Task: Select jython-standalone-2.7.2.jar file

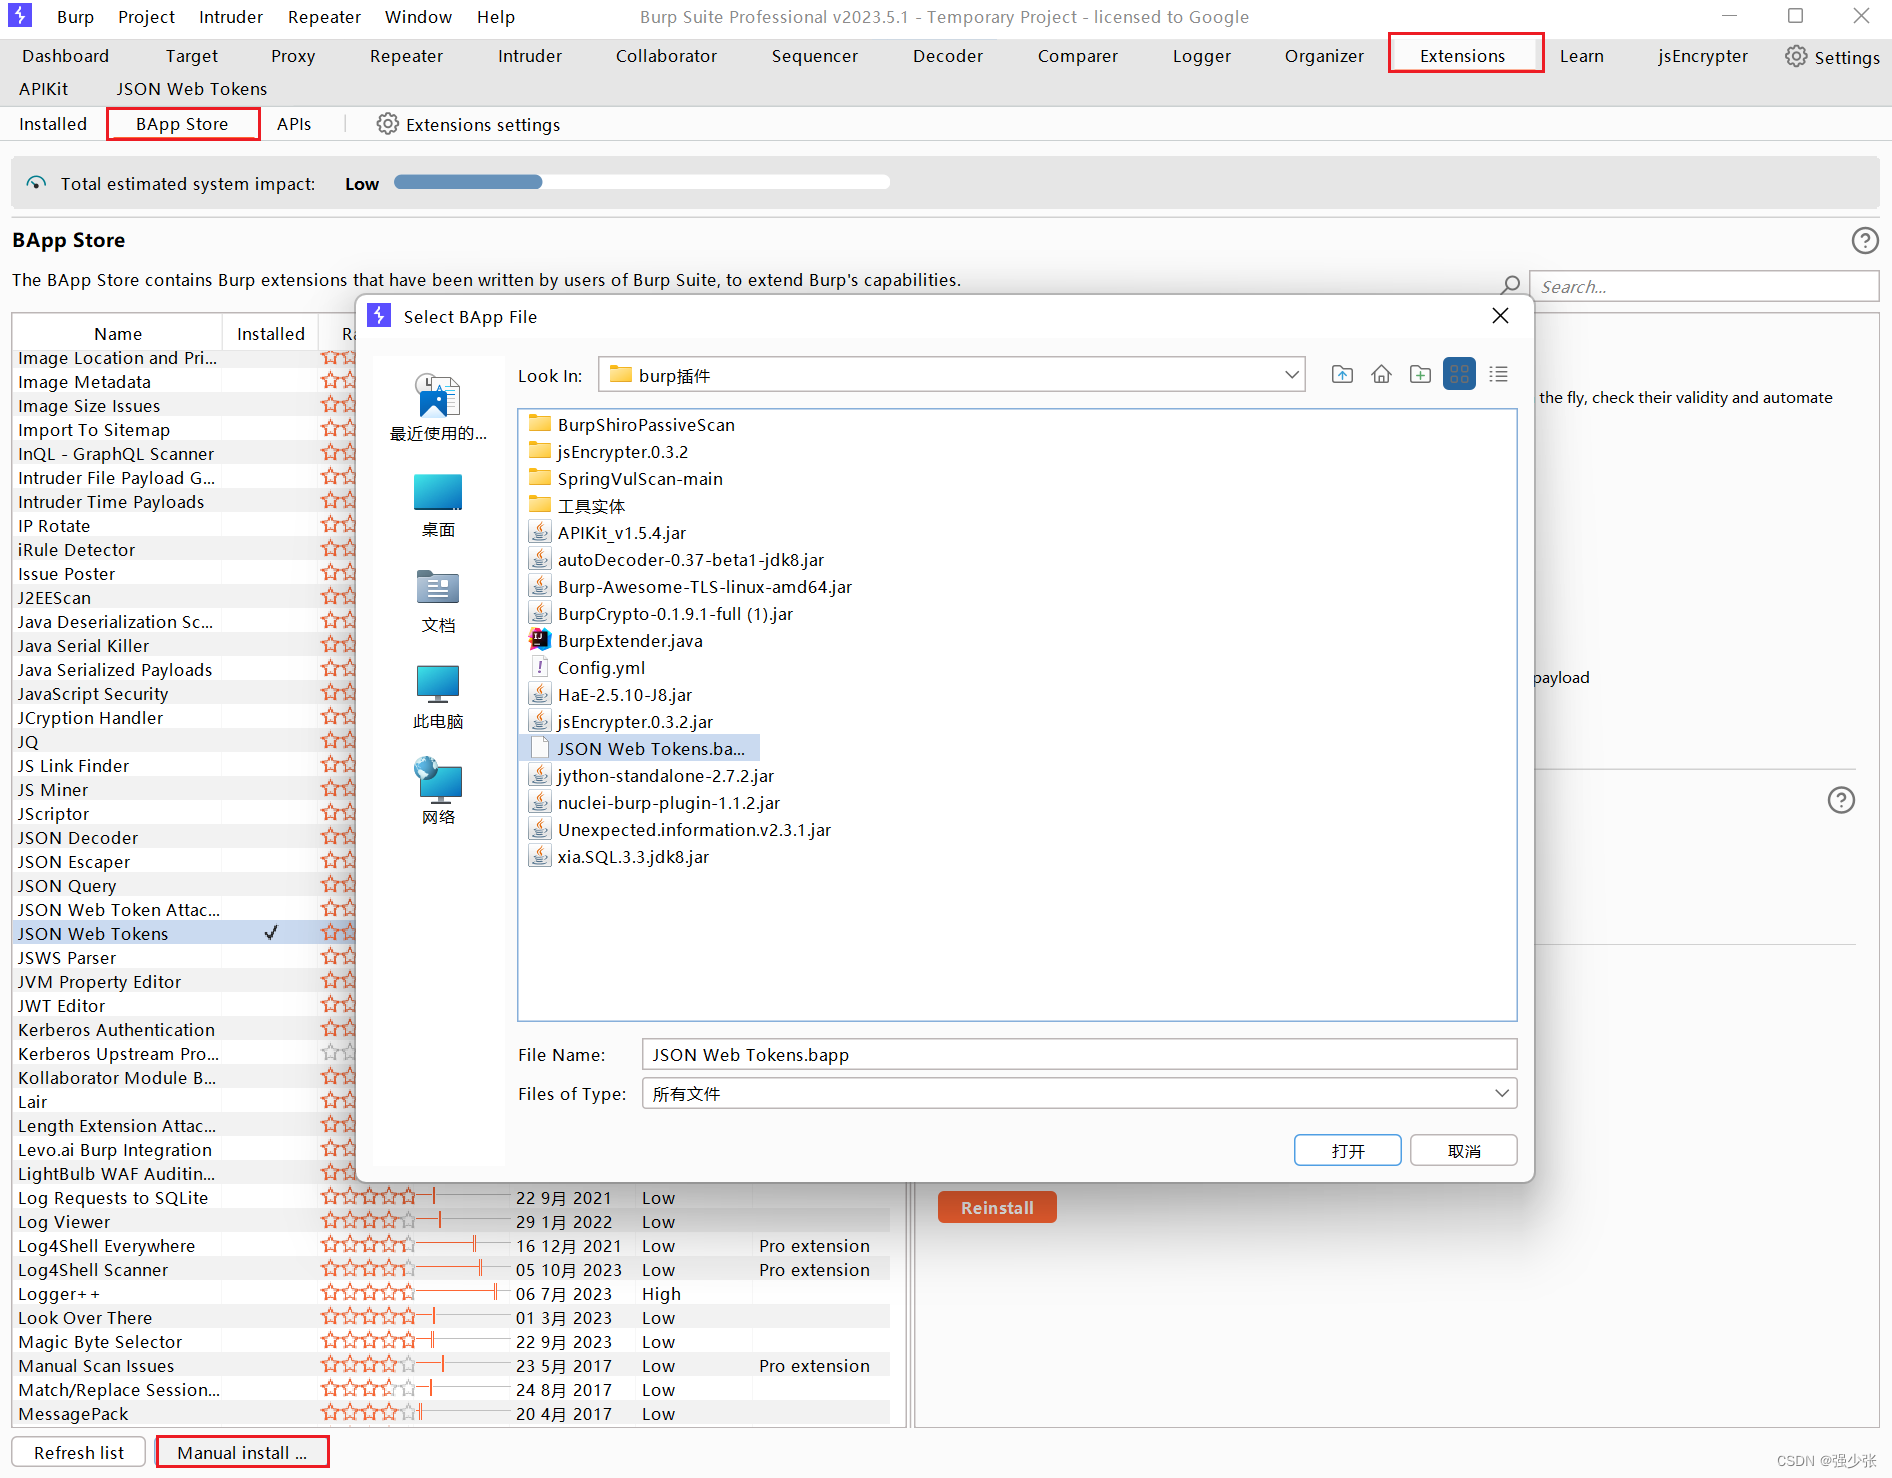Action: click(x=652, y=775)
